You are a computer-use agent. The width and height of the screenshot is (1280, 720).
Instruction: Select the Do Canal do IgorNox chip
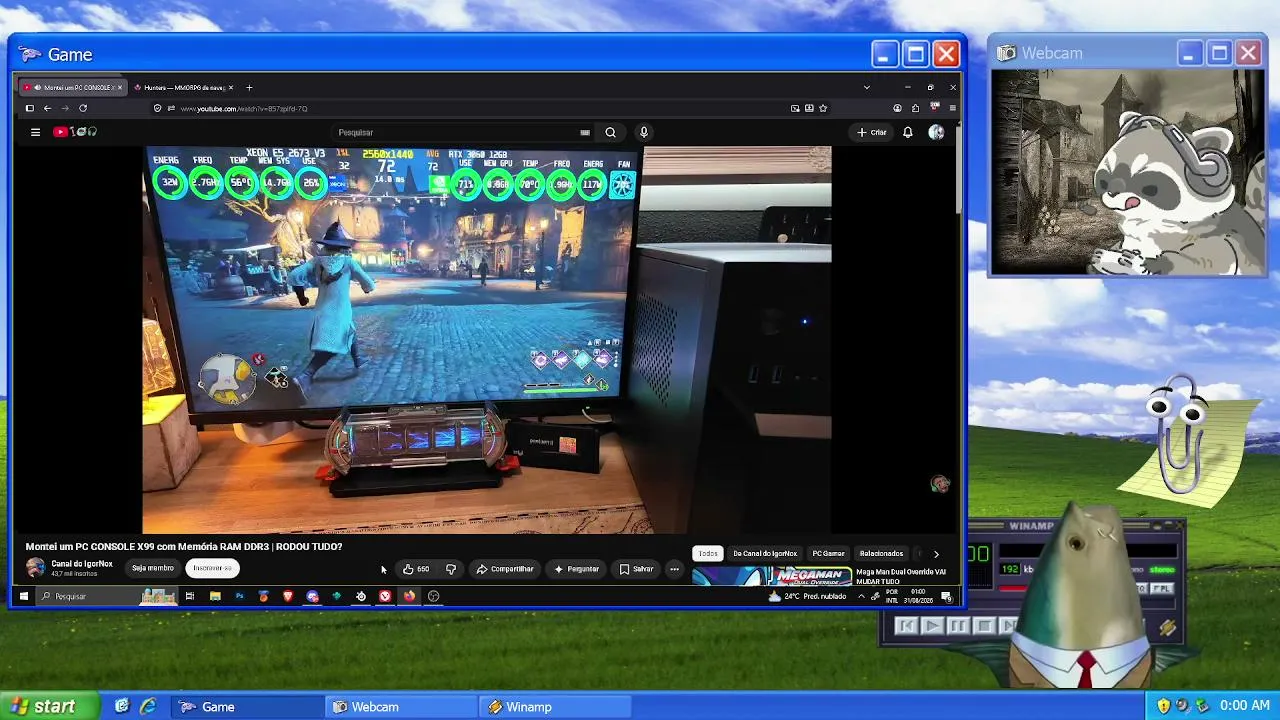(765, 553)
